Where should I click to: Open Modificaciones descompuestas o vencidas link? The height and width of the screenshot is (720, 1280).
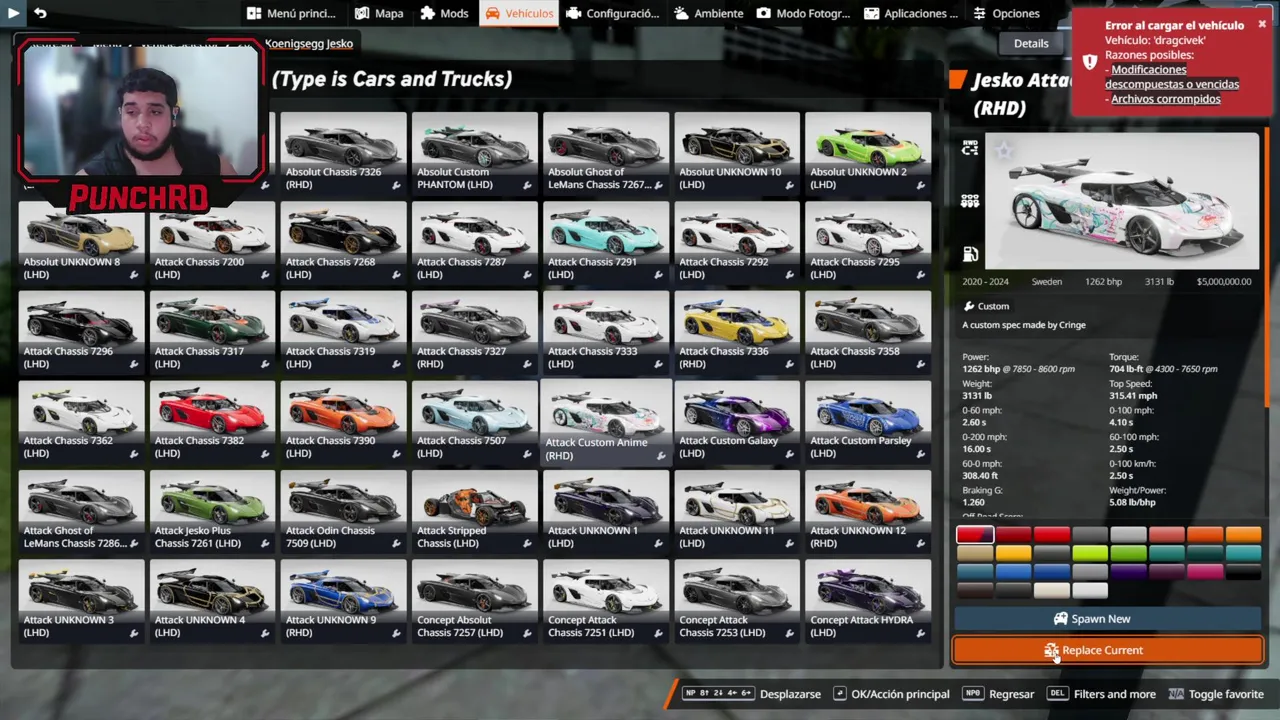click(1174, 77)
